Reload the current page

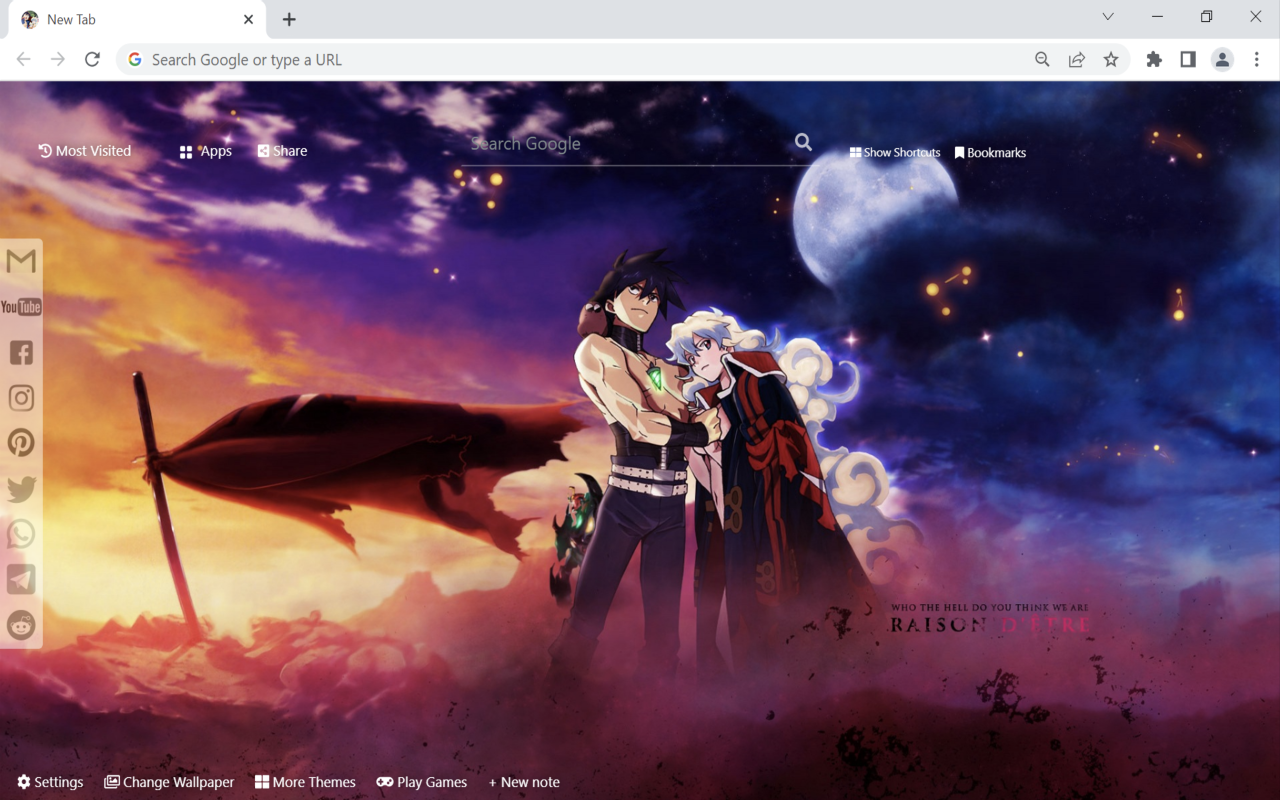tap(92, 60)
